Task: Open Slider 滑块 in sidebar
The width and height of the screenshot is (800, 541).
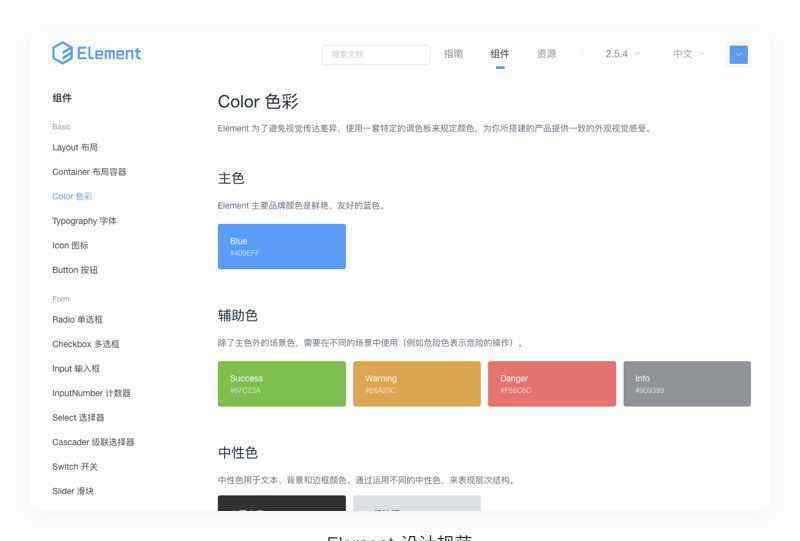Action: [x=73, y=491]
